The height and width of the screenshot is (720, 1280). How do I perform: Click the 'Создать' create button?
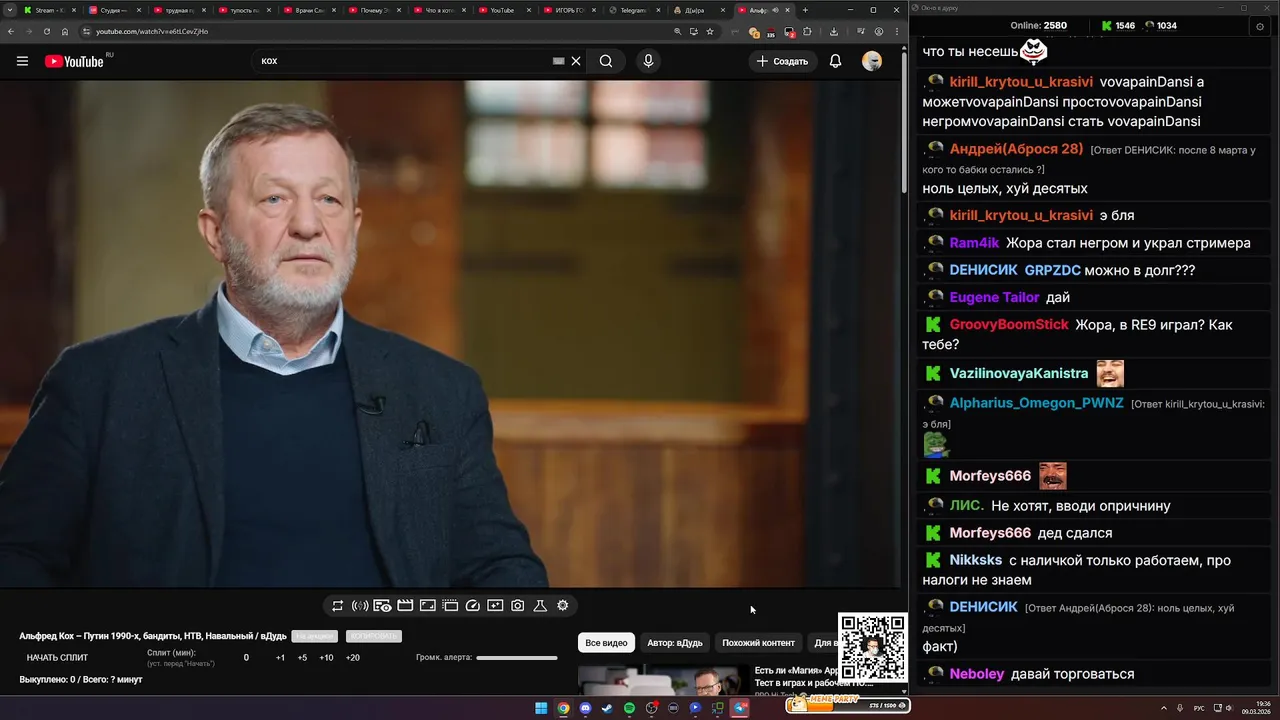782,61
